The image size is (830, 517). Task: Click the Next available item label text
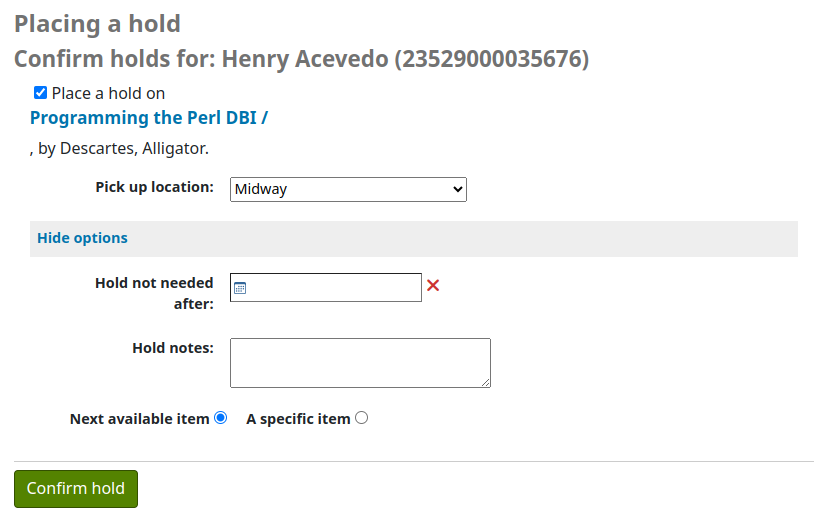[x=139, y=419]
